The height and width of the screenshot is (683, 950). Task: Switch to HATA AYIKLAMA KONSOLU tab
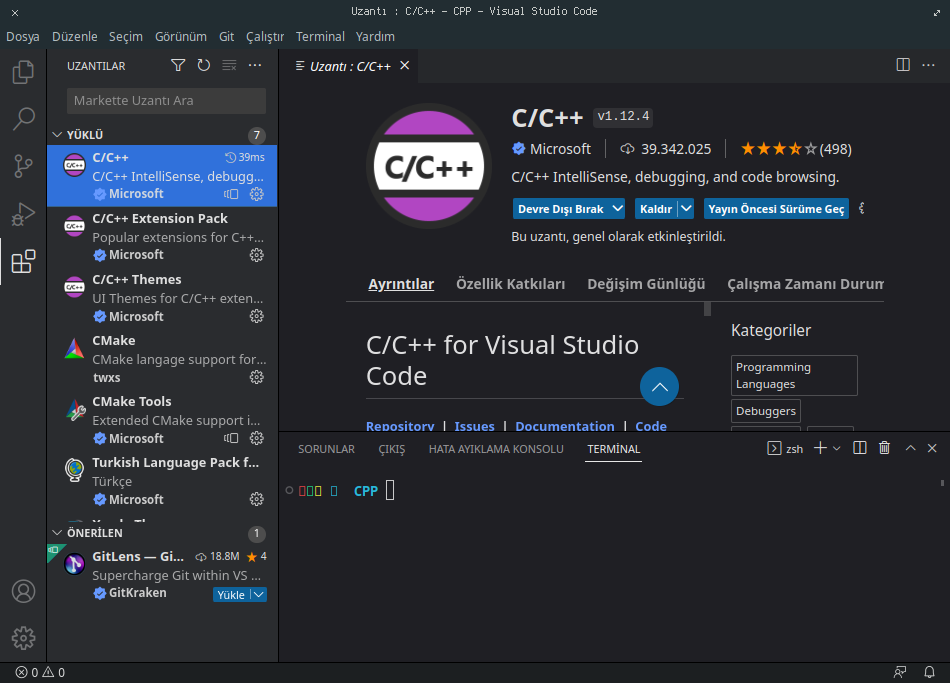pos(496,449)
